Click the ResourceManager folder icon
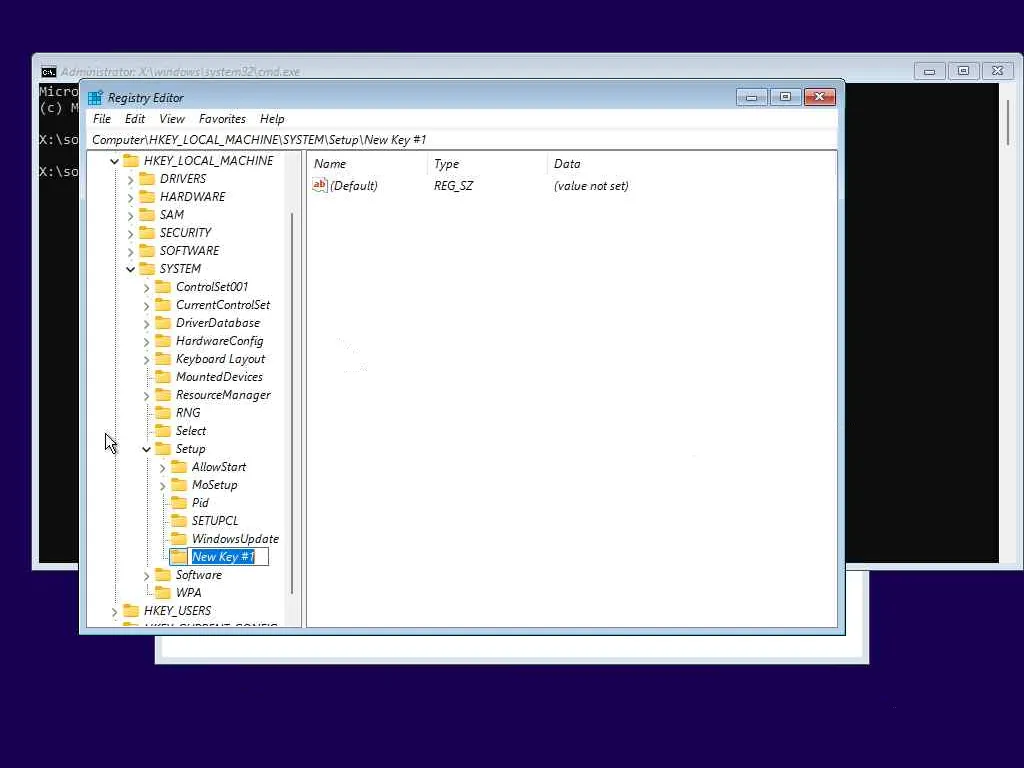1024x768 pixels. click(163, 395)
